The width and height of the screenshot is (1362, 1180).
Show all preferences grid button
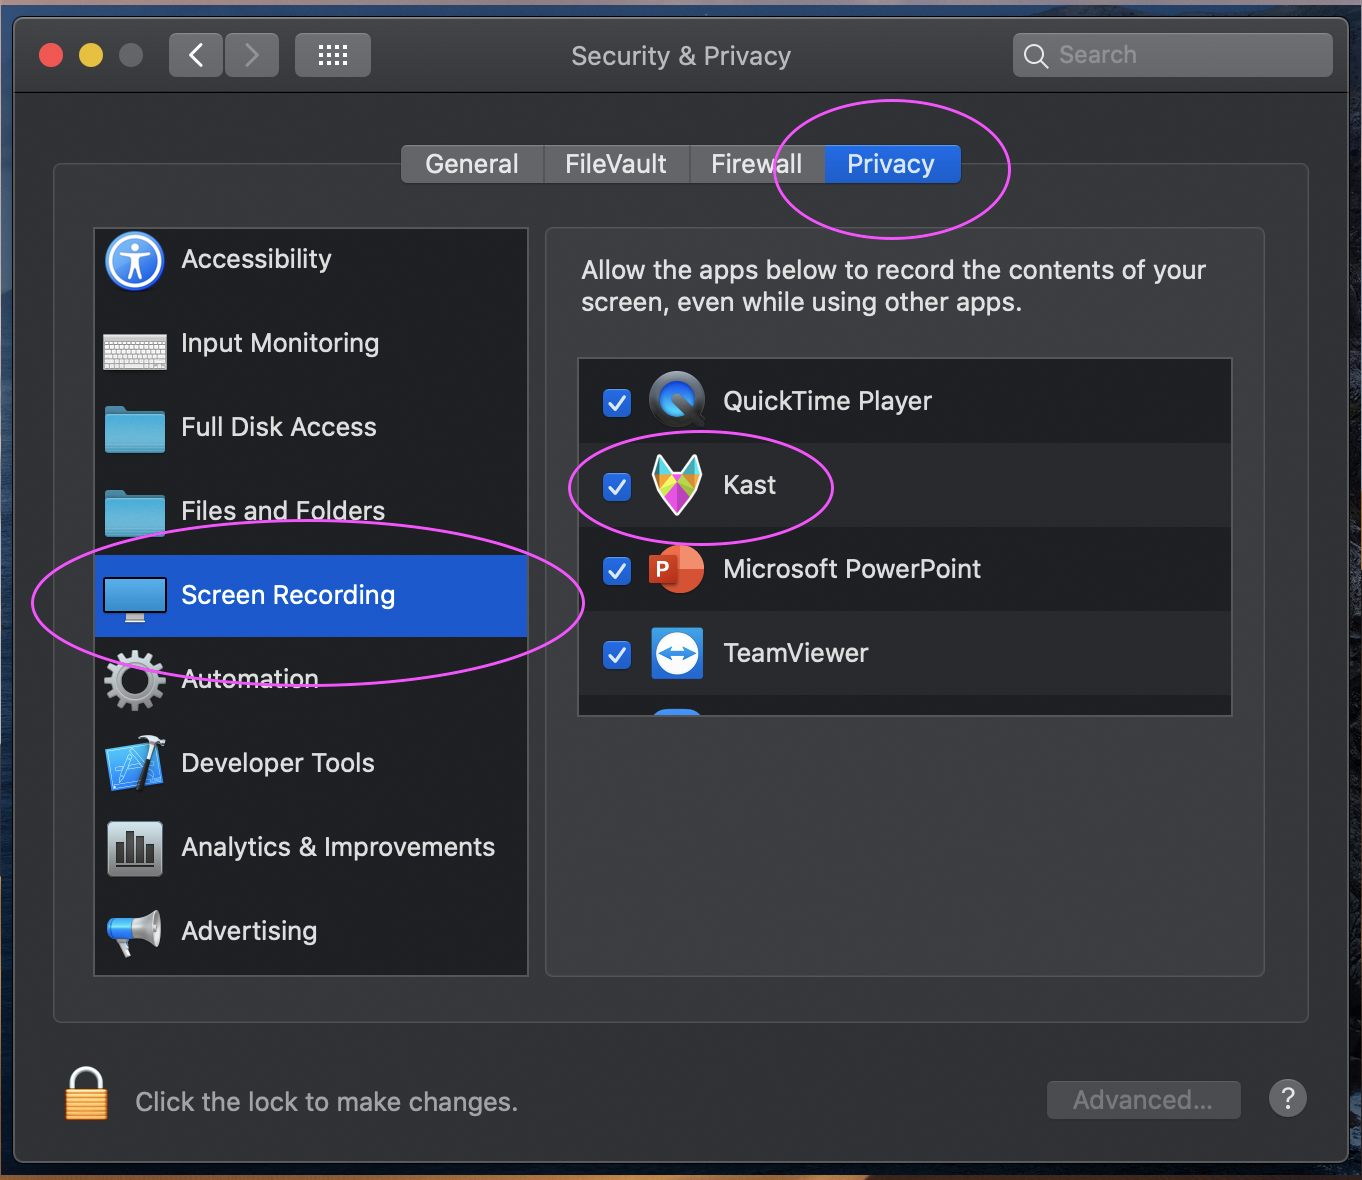pyautogui.click(x=332, y=55)
